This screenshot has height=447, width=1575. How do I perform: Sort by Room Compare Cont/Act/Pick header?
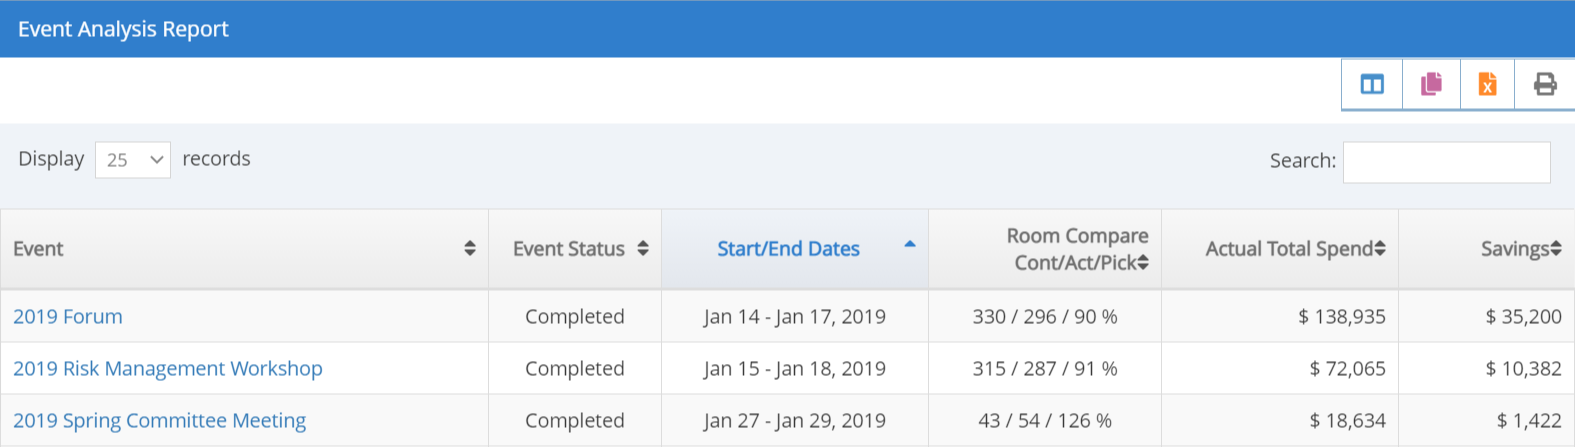pos(1076,249)
